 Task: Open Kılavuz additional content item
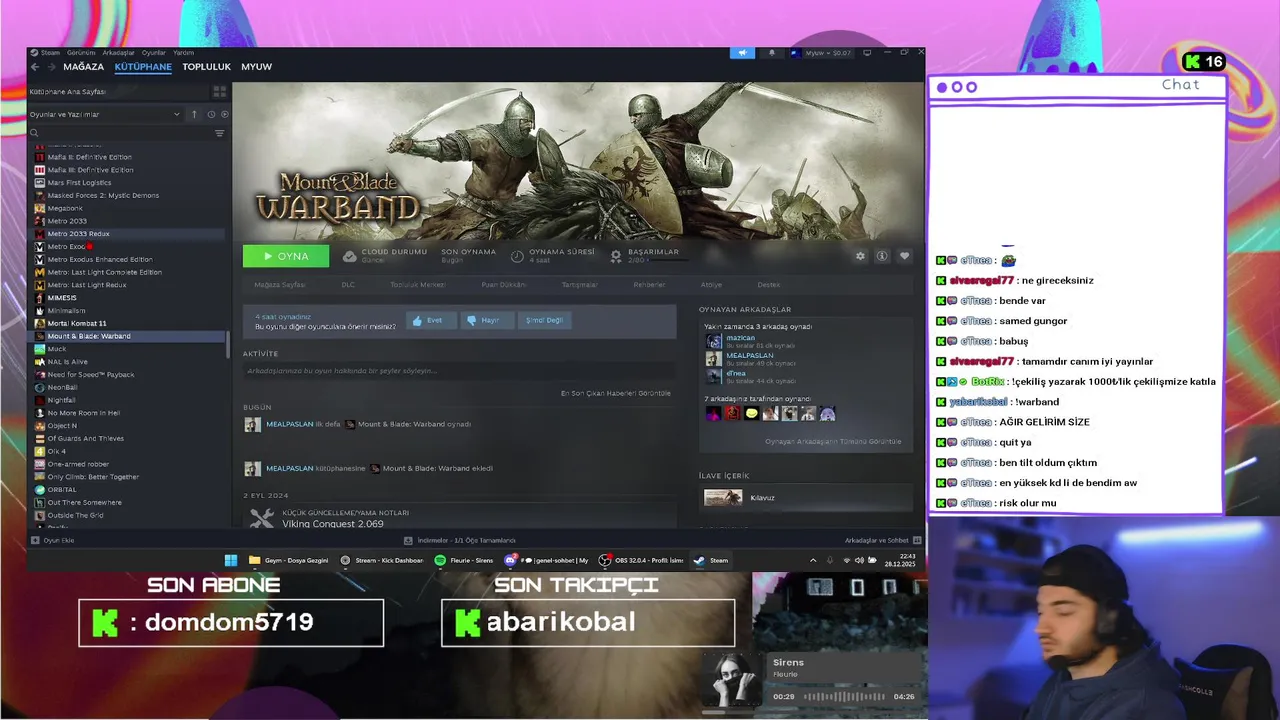pyautogui.click(x=806, y=497)
